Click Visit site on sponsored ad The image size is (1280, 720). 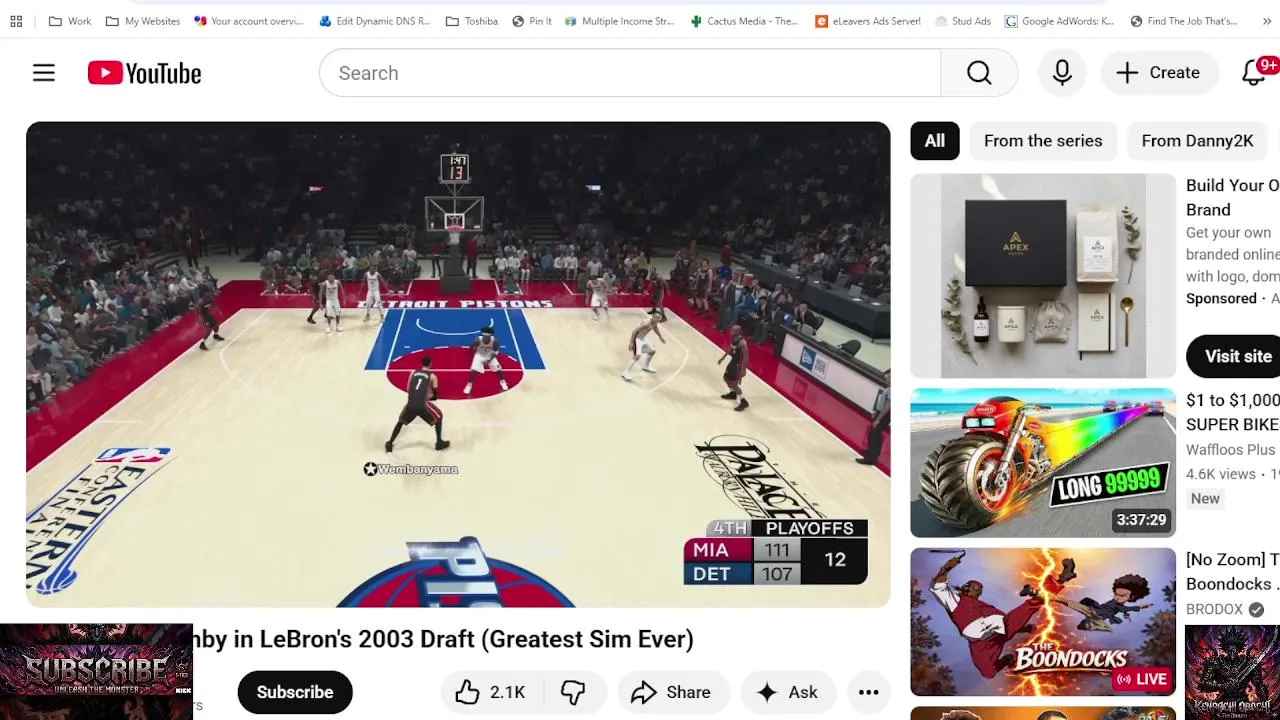tap(1235, 357)
